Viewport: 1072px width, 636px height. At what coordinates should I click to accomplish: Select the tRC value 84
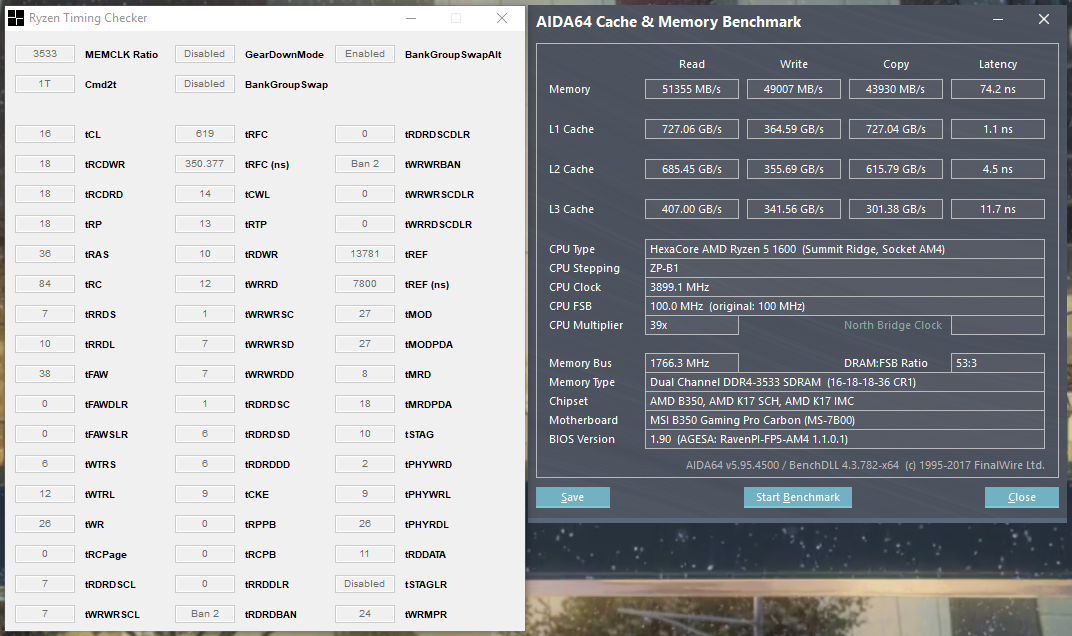tap(45, 284)
